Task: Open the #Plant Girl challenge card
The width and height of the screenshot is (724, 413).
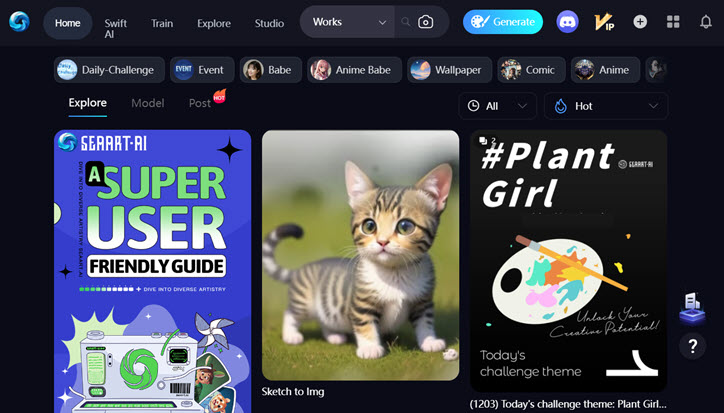Action: [569, 261]
